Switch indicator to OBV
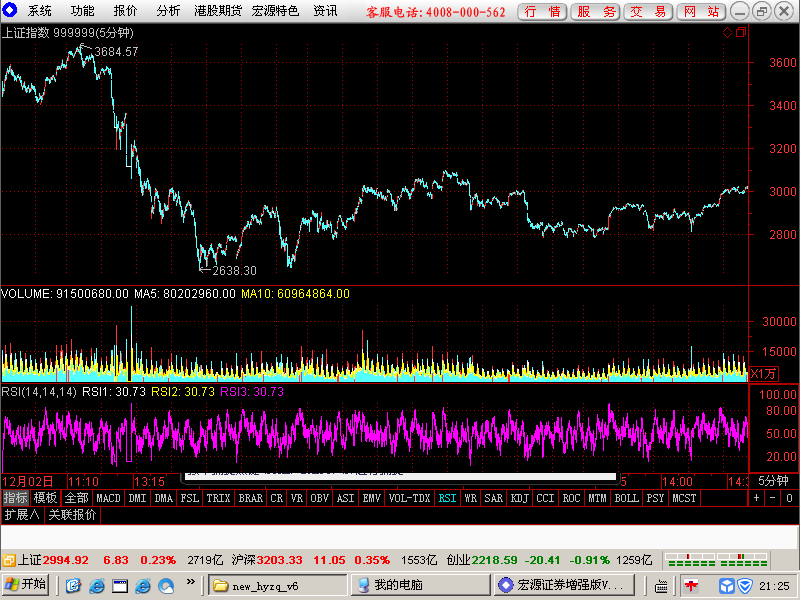Viewport: 800px width, 600px height. click(319, 498)
